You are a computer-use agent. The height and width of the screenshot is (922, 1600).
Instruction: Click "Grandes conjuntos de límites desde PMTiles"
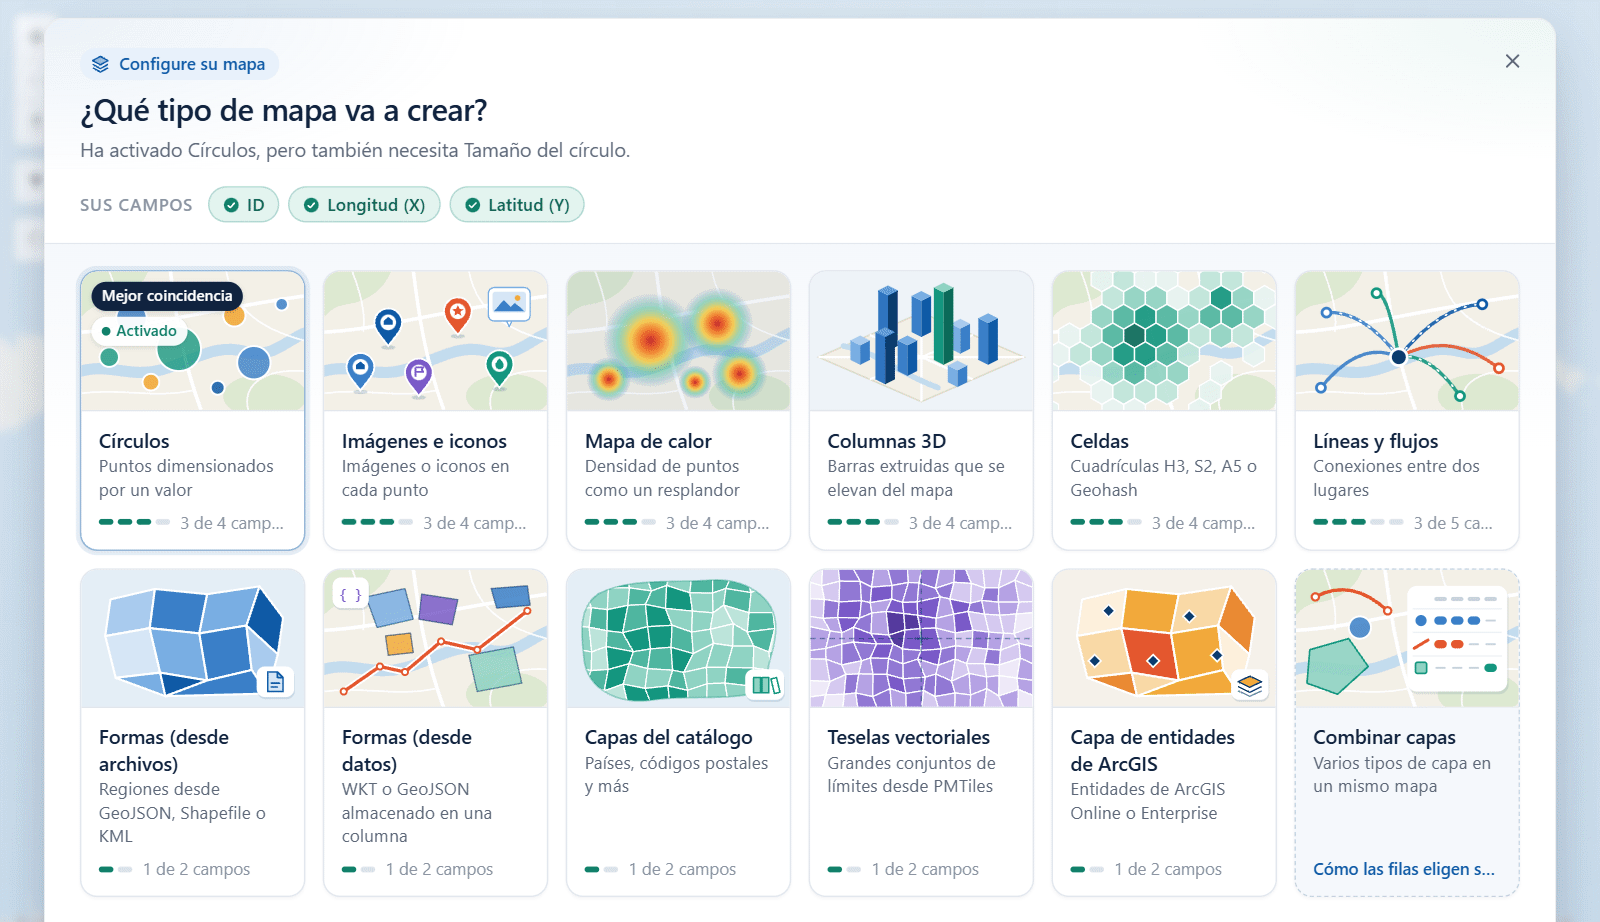click(911, 775)
